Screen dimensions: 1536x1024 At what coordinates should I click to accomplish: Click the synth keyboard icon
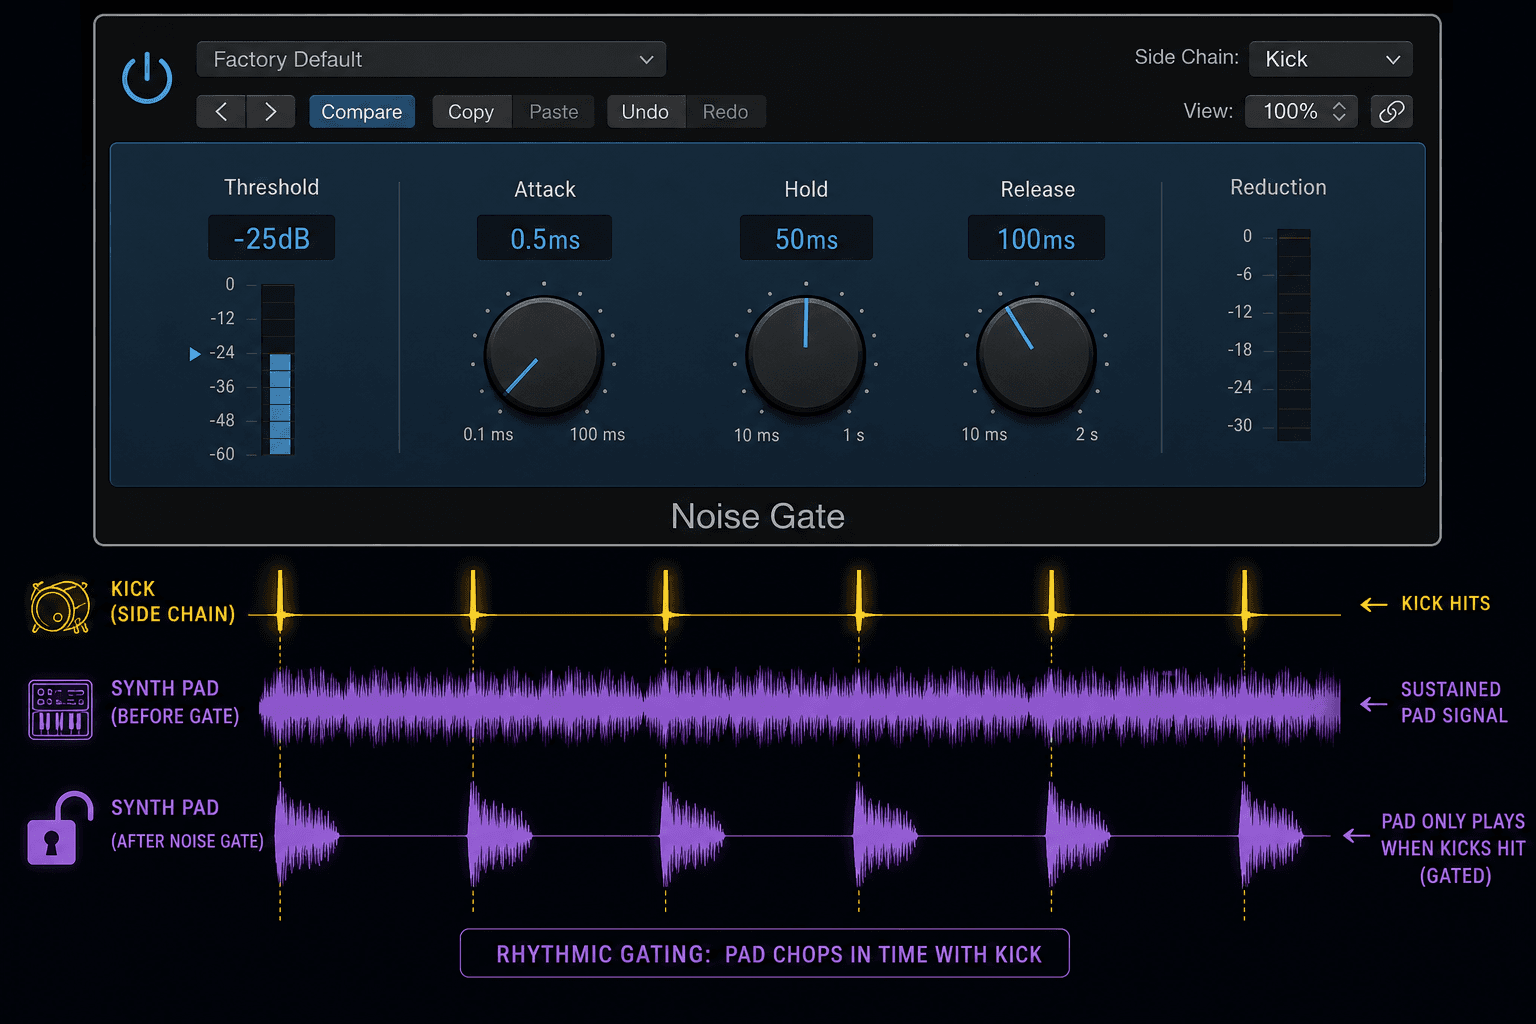60,709
